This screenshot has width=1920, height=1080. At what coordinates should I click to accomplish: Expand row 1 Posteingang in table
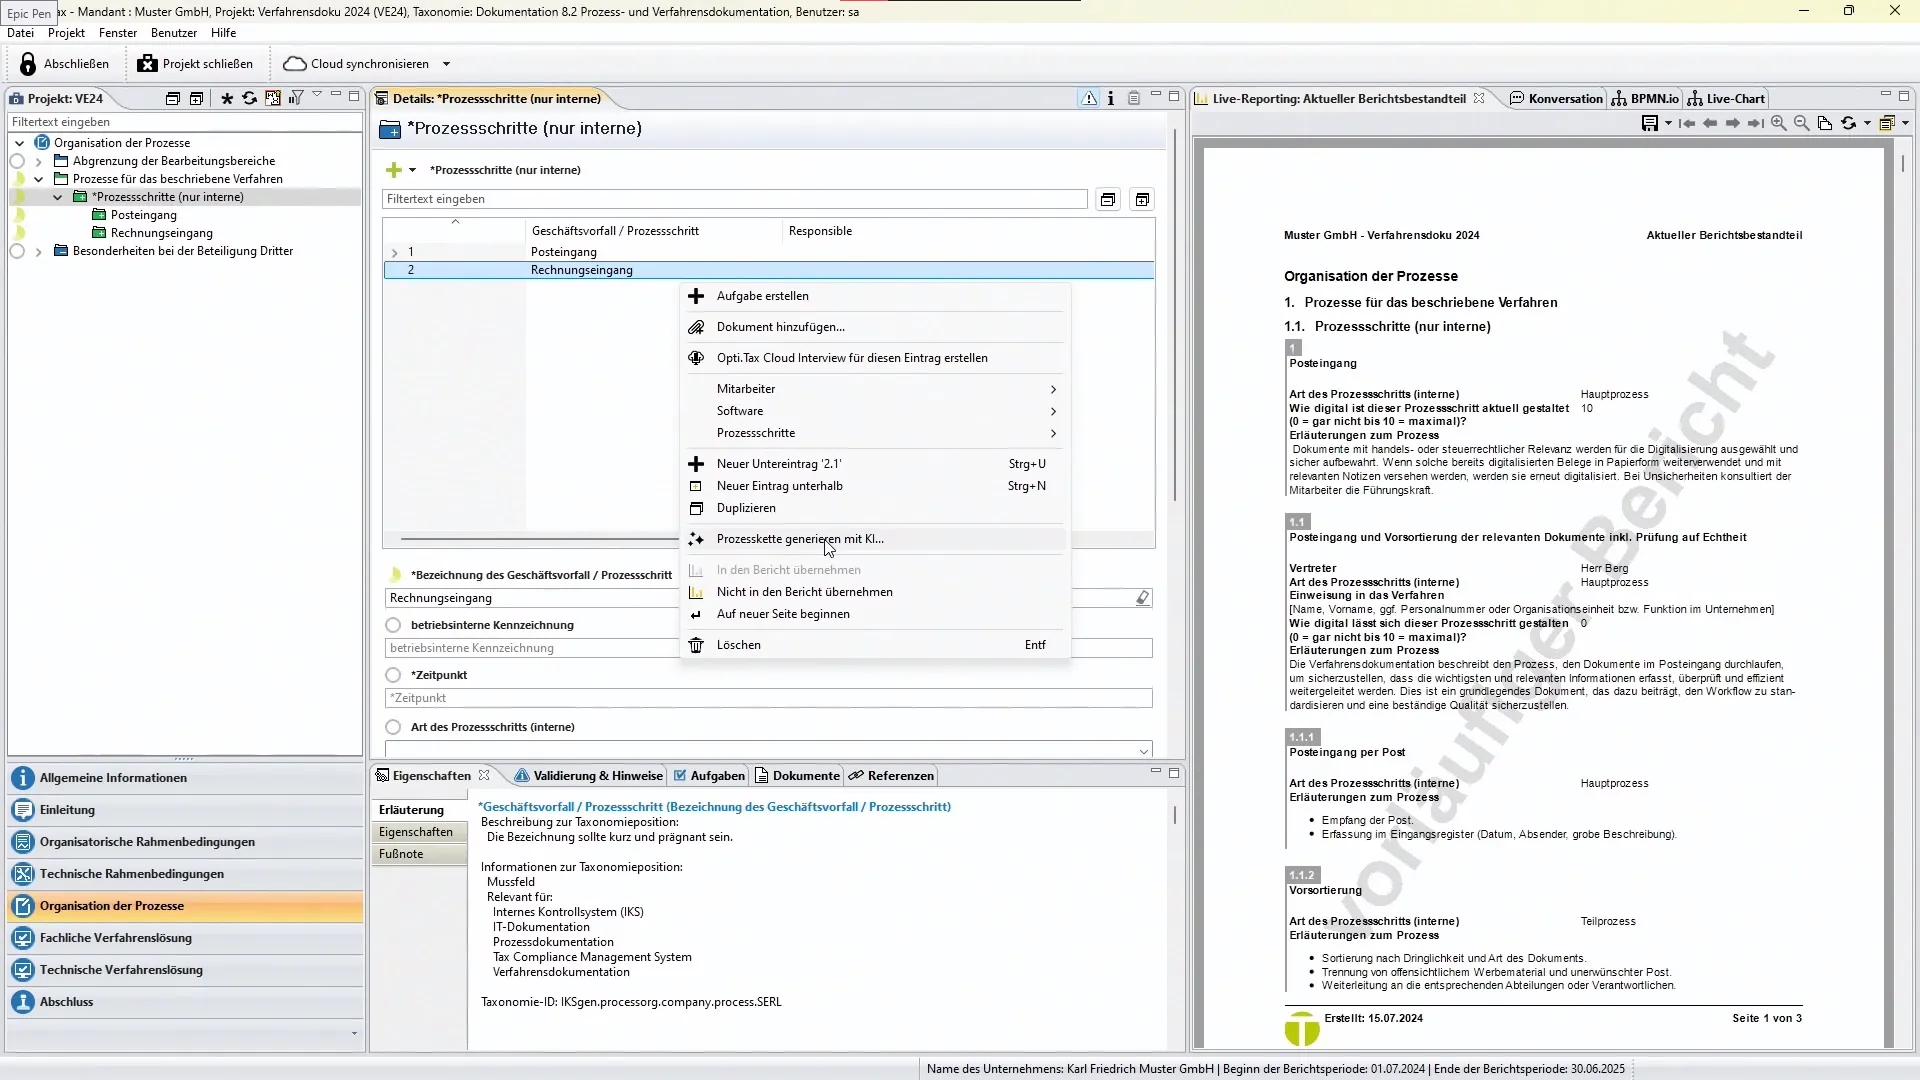pyautogui.click(x=394, y=252)
